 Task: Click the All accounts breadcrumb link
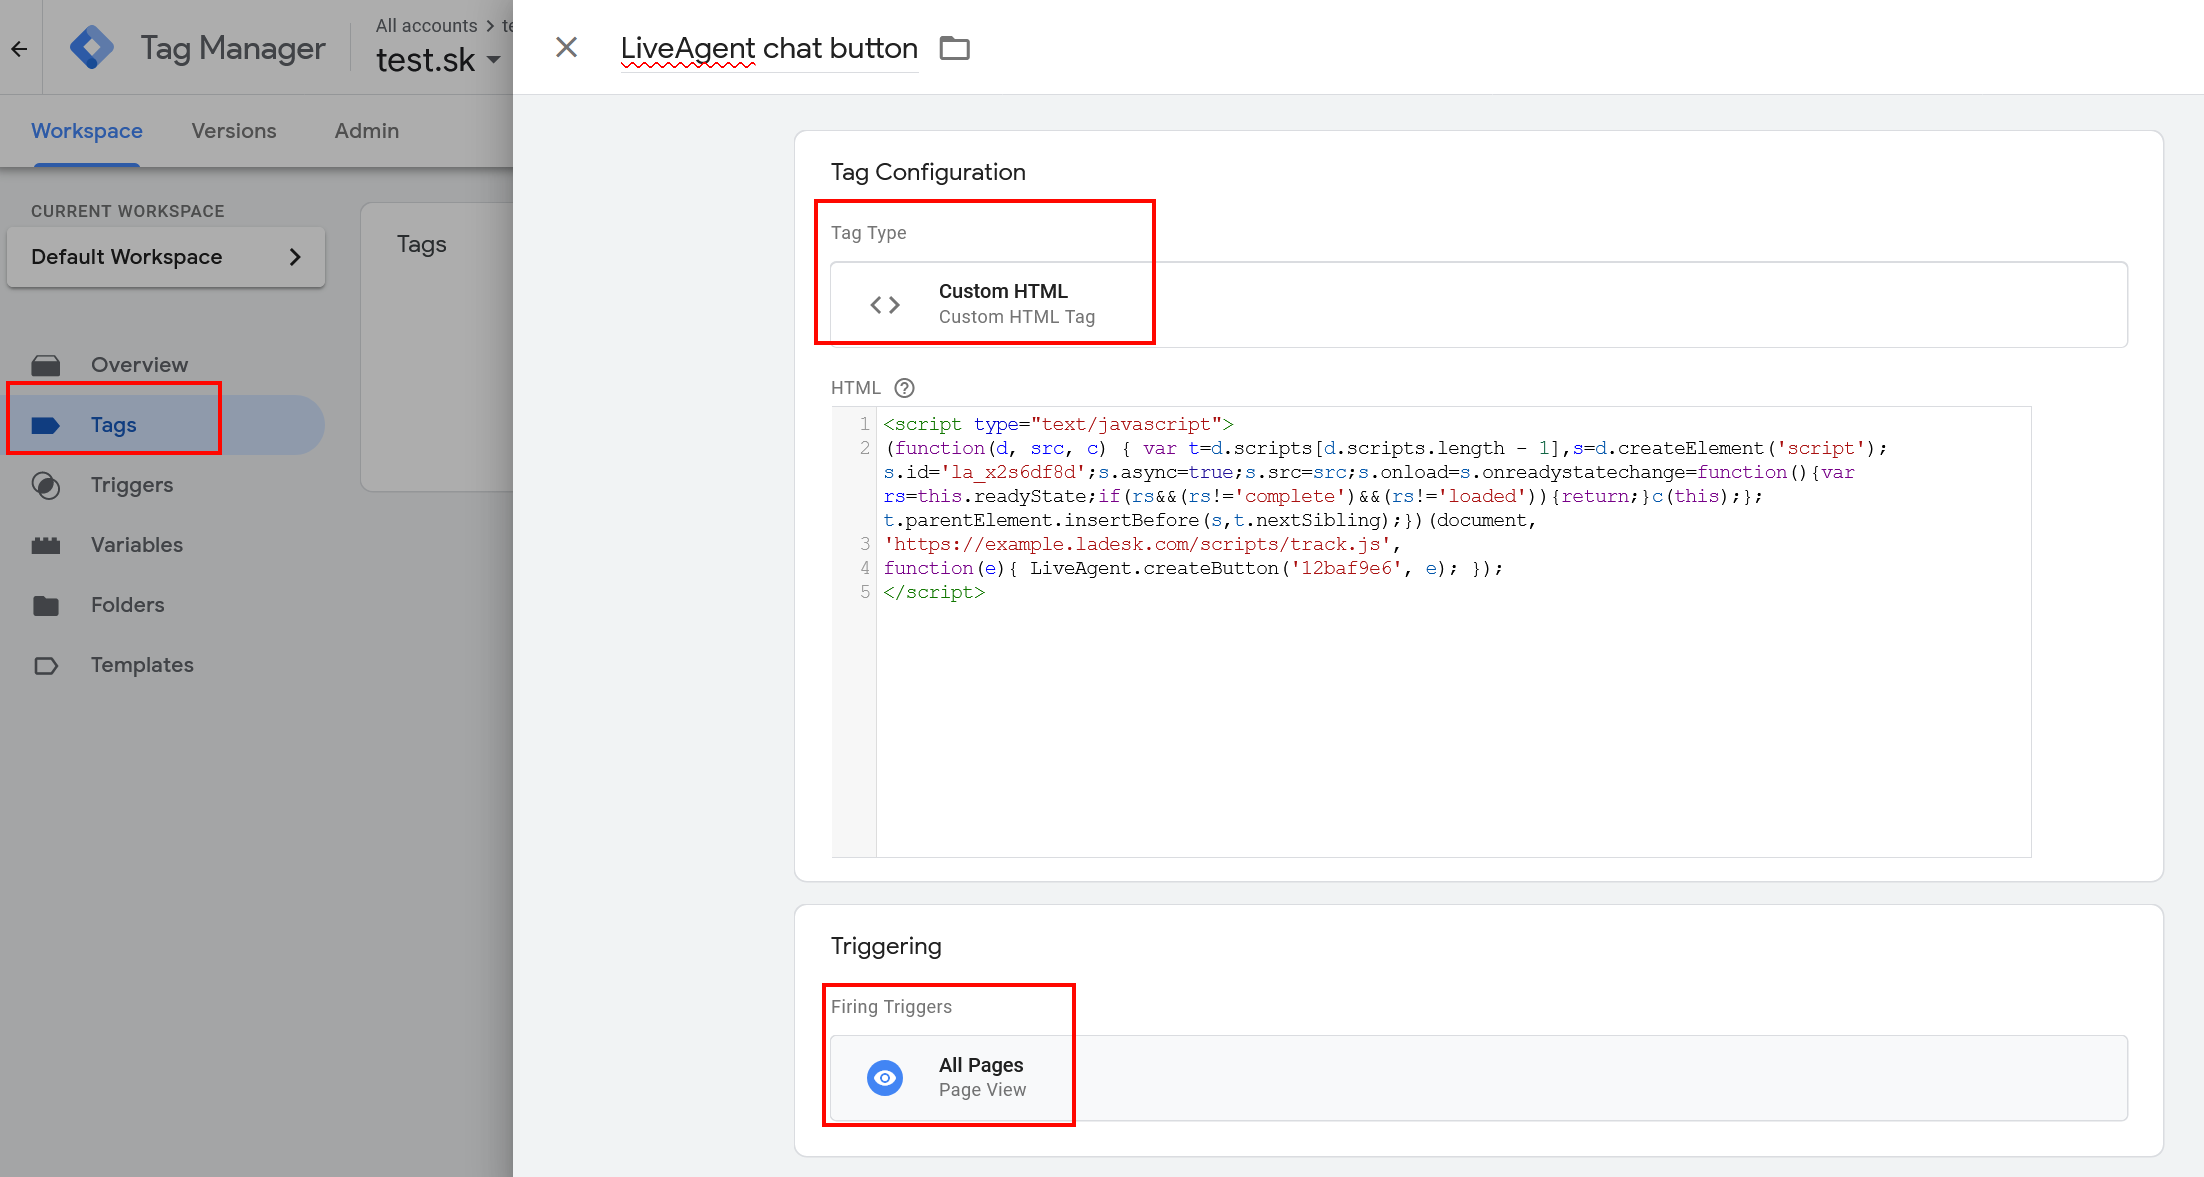tap(426, 25)
